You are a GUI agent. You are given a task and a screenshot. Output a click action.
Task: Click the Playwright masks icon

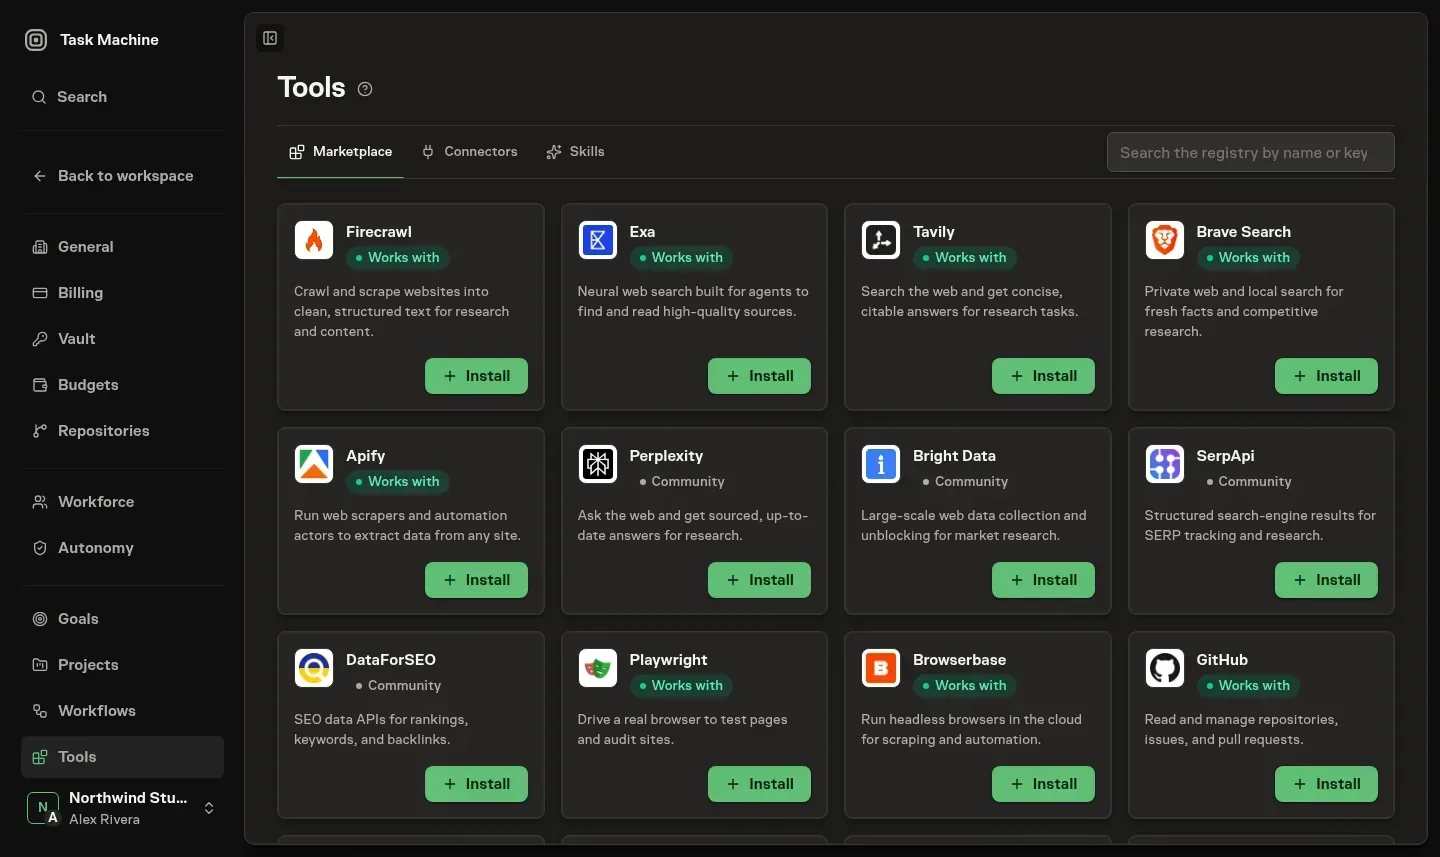[598, 668]
